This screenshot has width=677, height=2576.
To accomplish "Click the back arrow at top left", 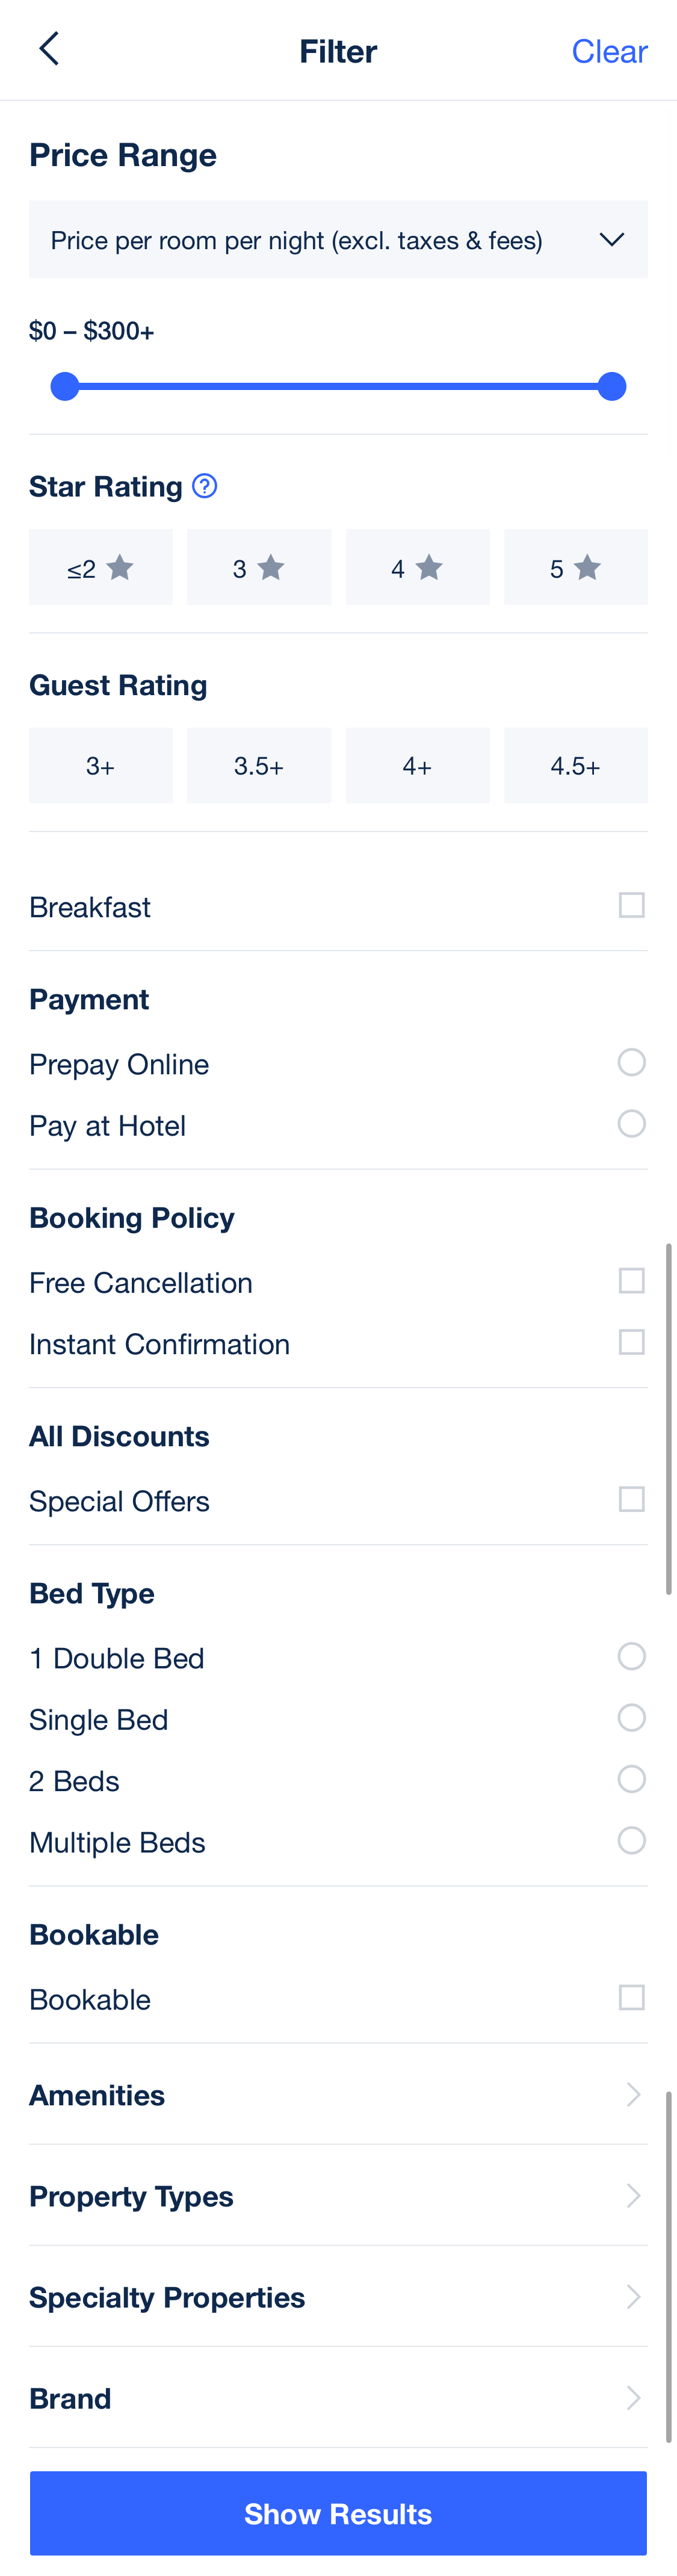I will coord(49,48).
